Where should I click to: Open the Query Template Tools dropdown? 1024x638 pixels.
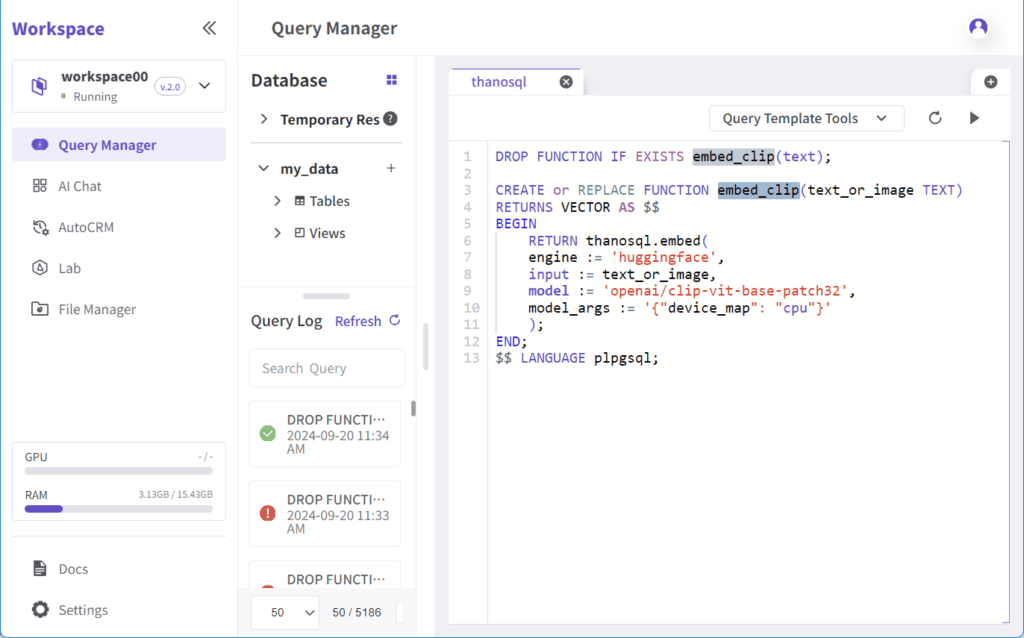(807, 118)
